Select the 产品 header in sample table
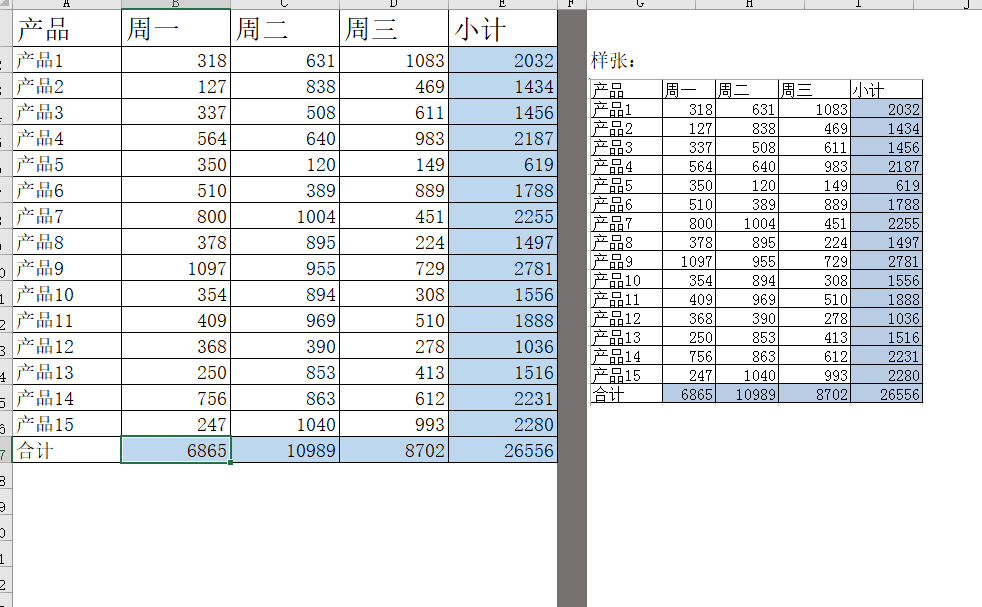This screenshot has width=982, height=607. click(626, 90)
